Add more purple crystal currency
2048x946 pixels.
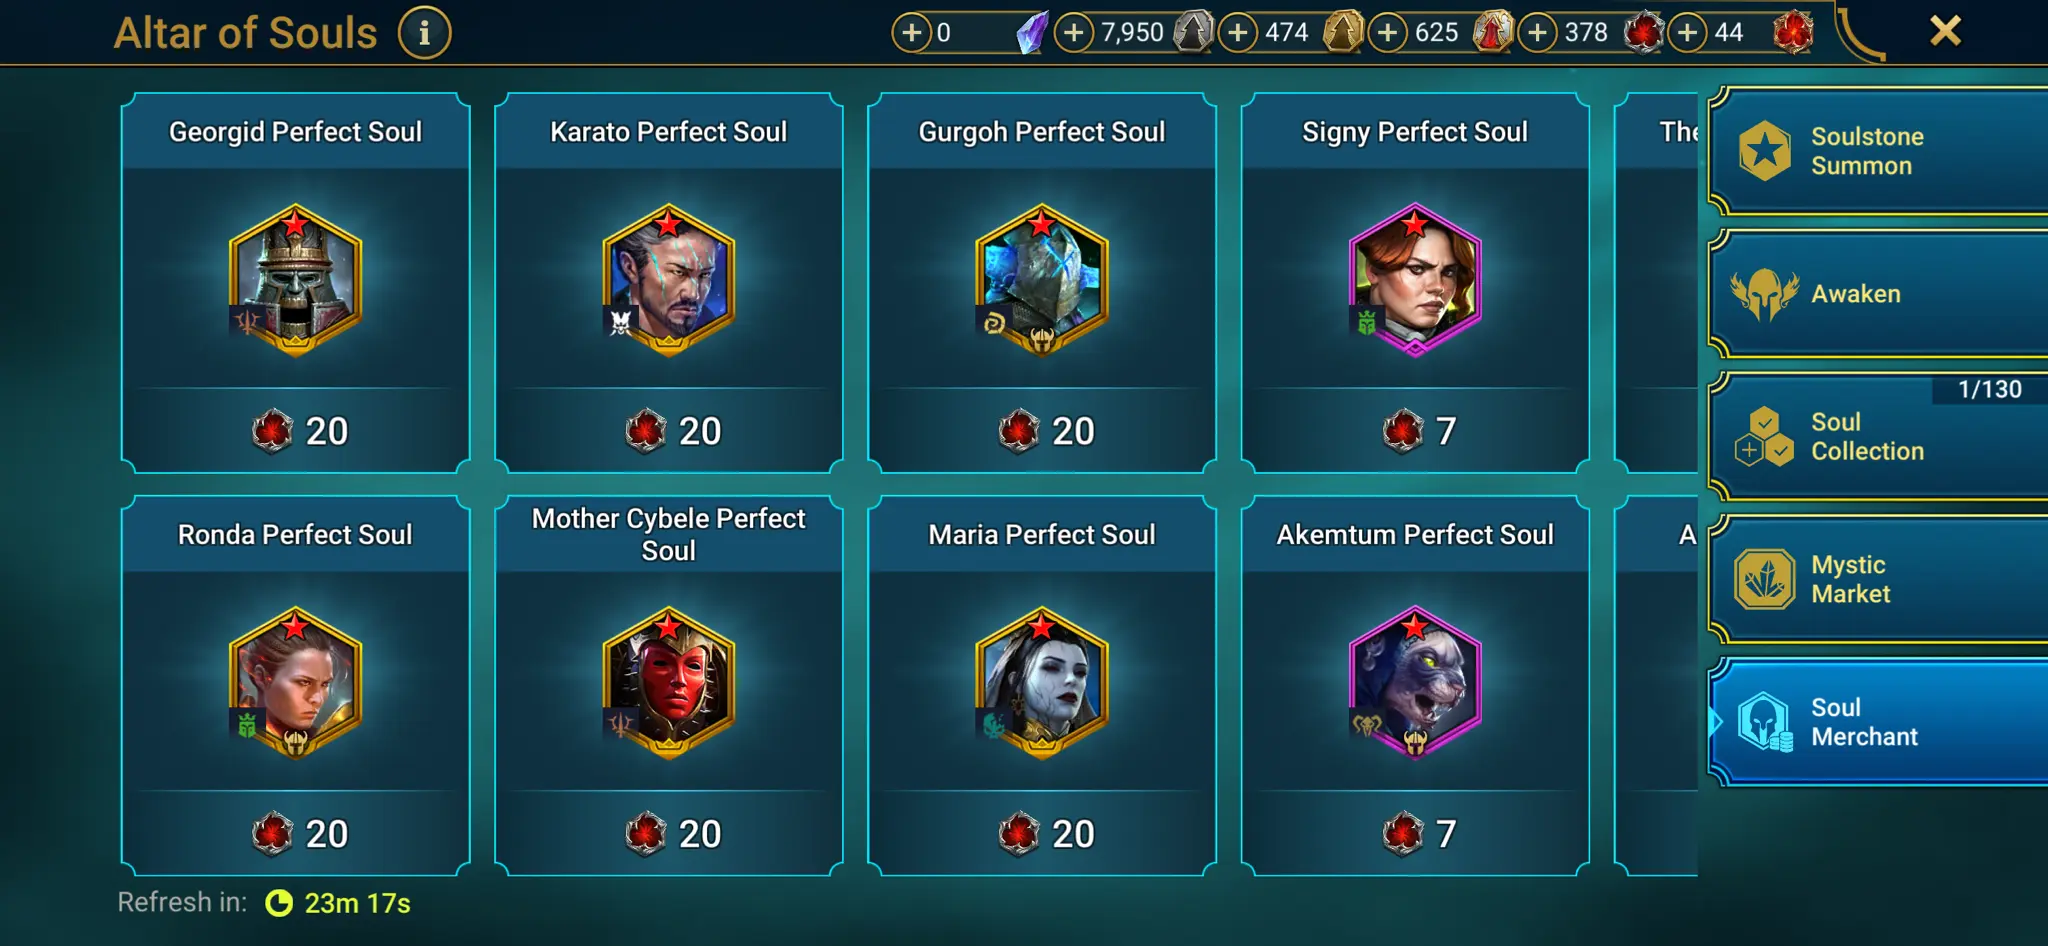pos(911,32)
